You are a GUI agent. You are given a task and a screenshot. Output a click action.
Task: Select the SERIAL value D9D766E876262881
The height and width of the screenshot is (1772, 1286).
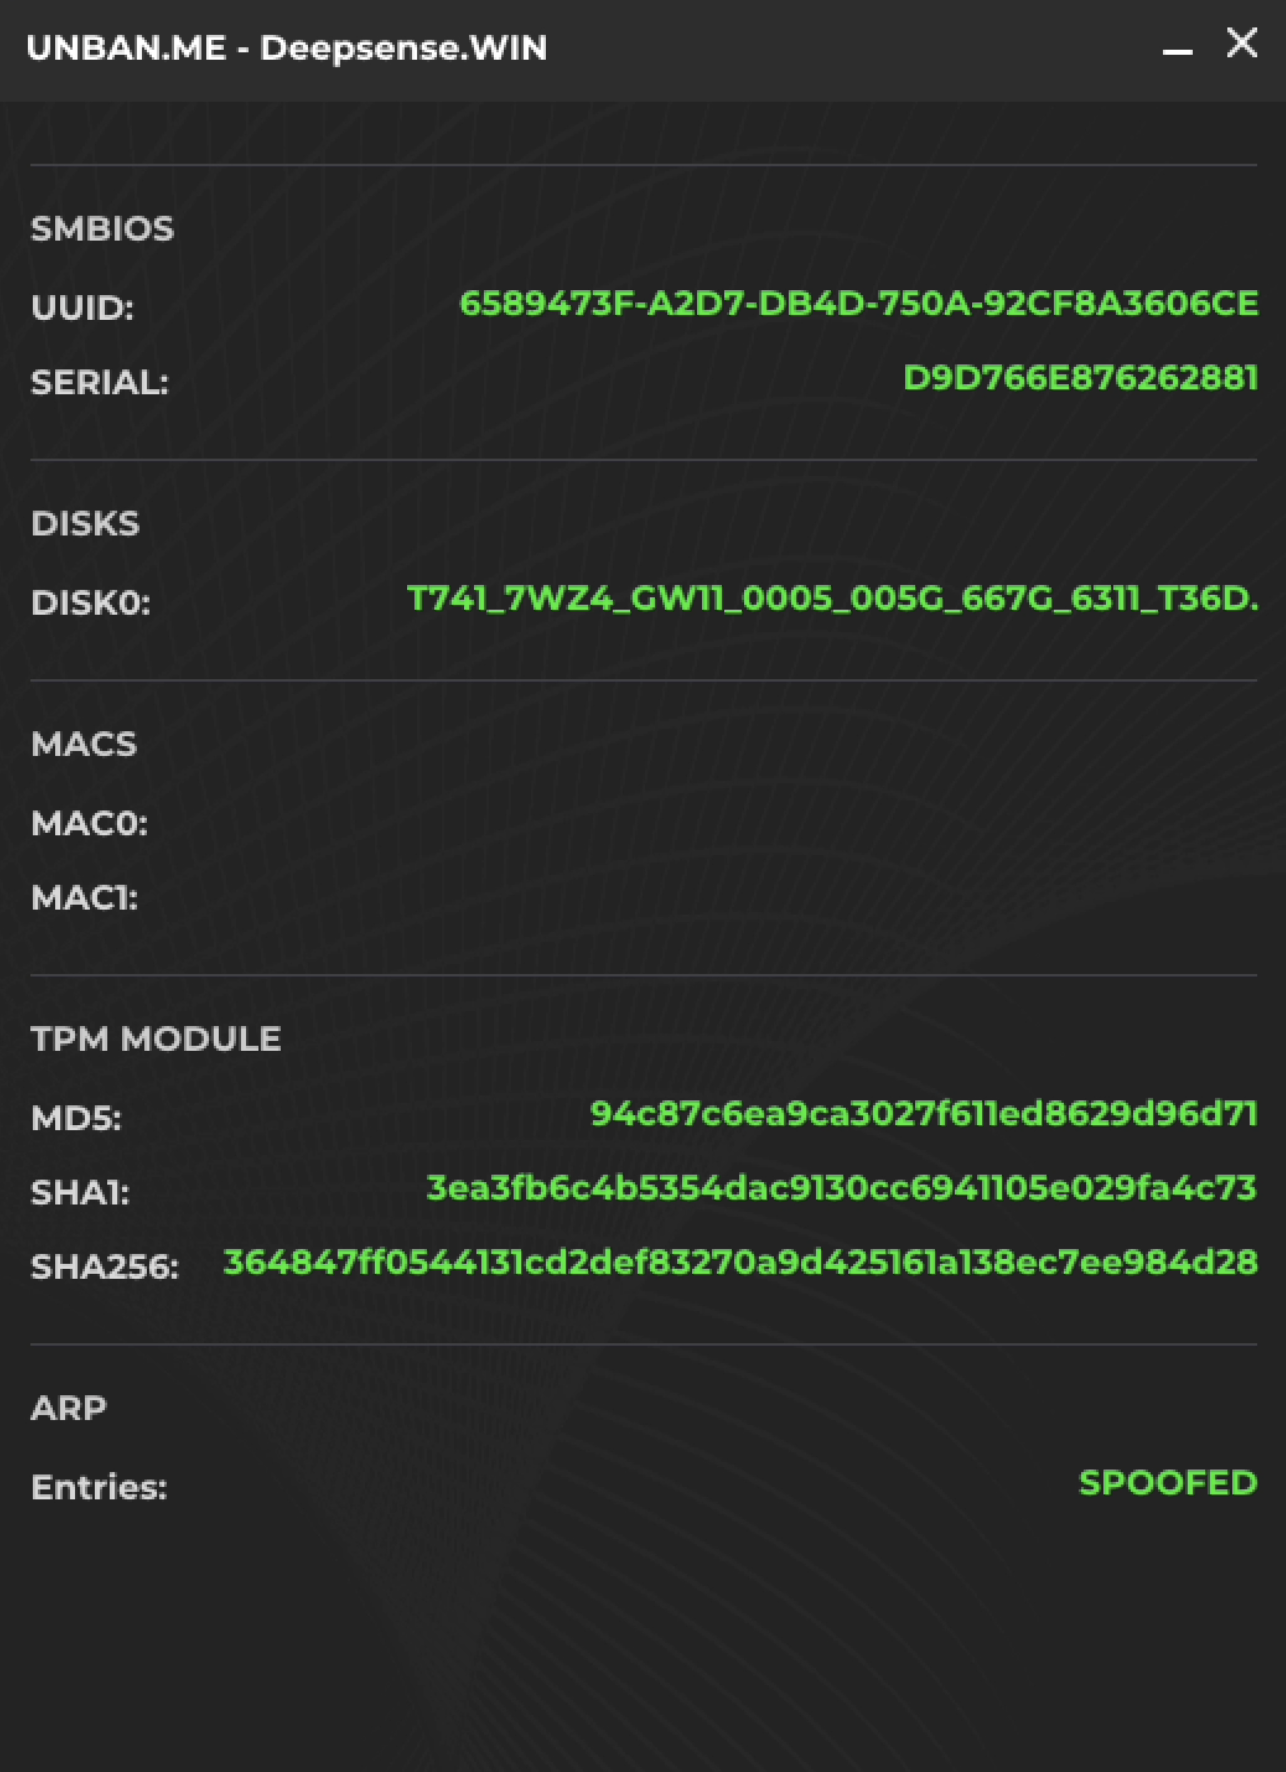[1080, 378]
